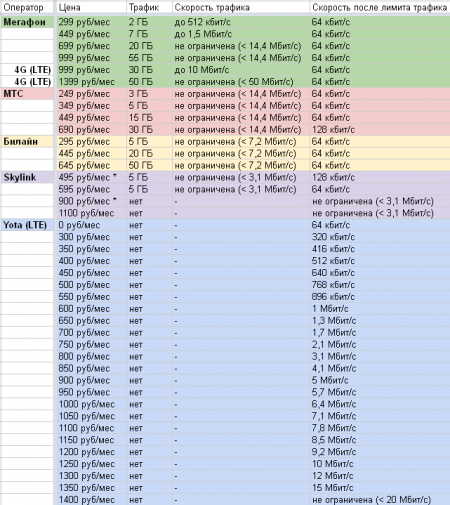Select the 645 руб/мес Билайн price cell
Image resolution: width=450 pixels, height=505 pixels.
91,165
